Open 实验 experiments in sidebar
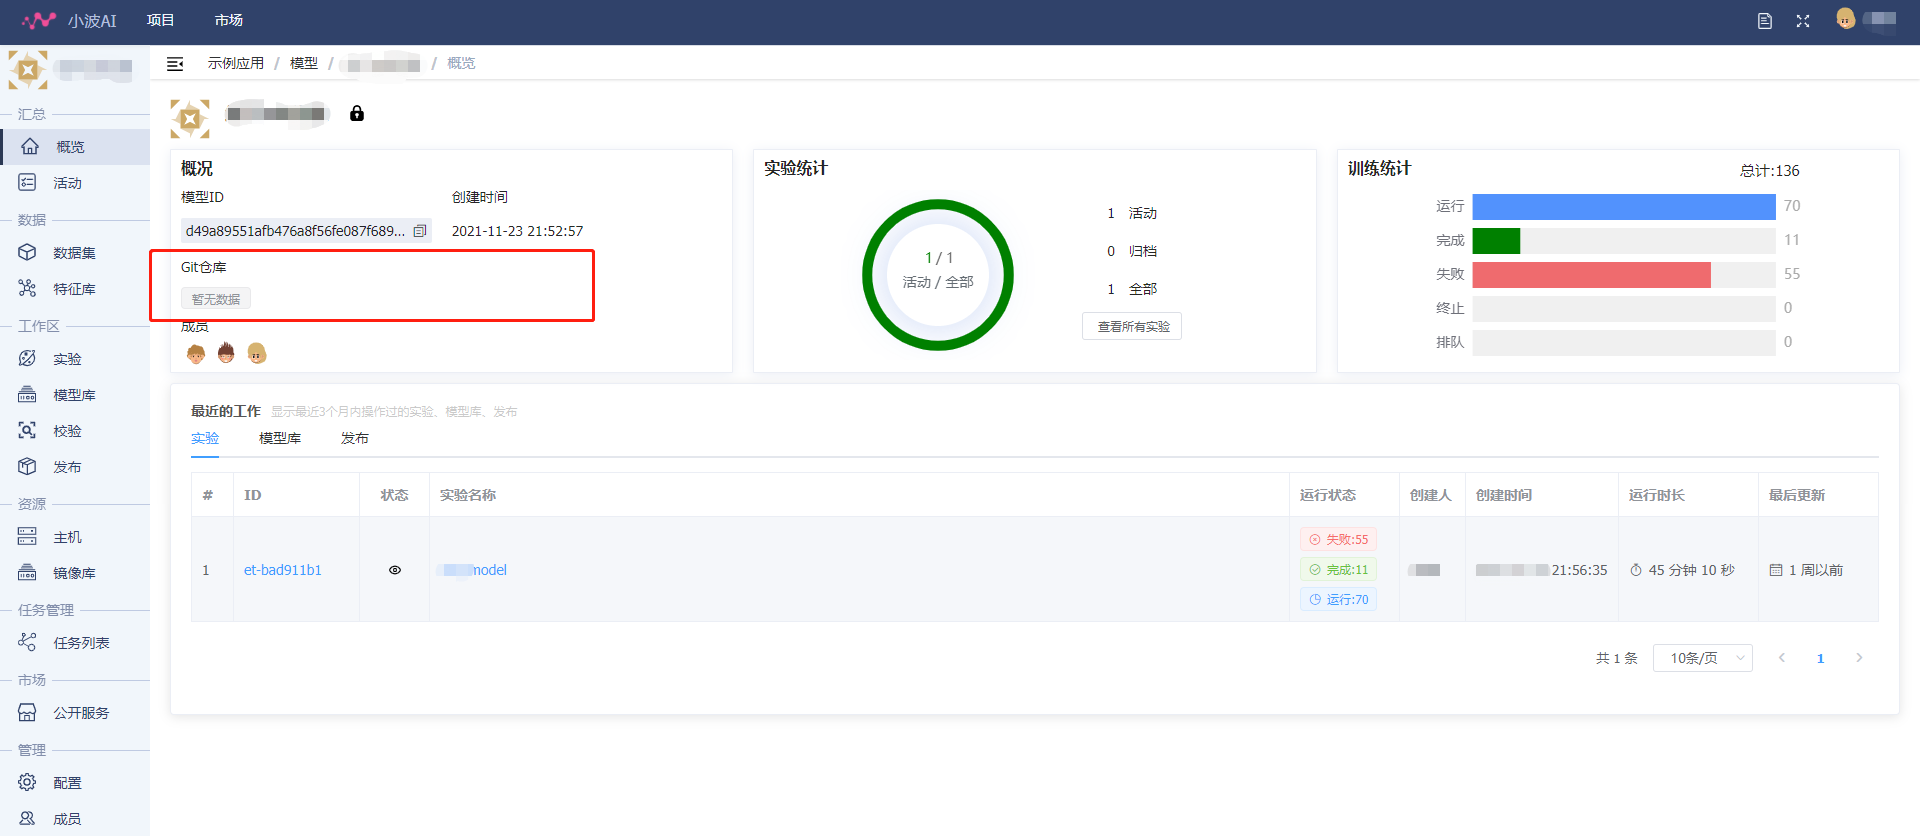Screen dimensions: 1920x836 click(x=75, y=359)
